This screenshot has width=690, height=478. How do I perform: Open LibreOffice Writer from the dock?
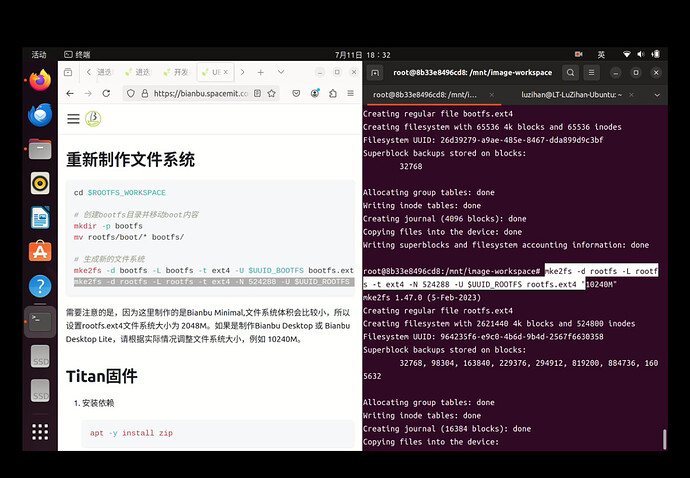[x=40, y=217]
